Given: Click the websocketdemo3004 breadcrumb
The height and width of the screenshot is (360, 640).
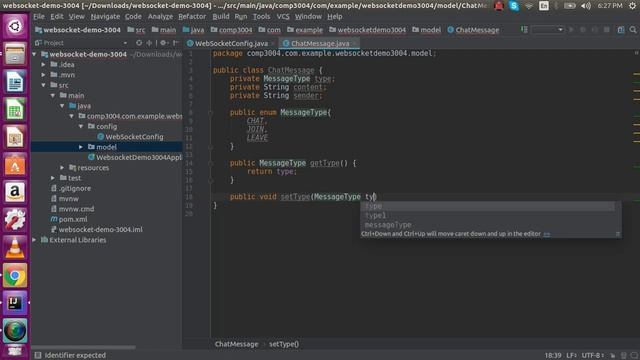Looking at the screenshot, I should coord(367,30).
